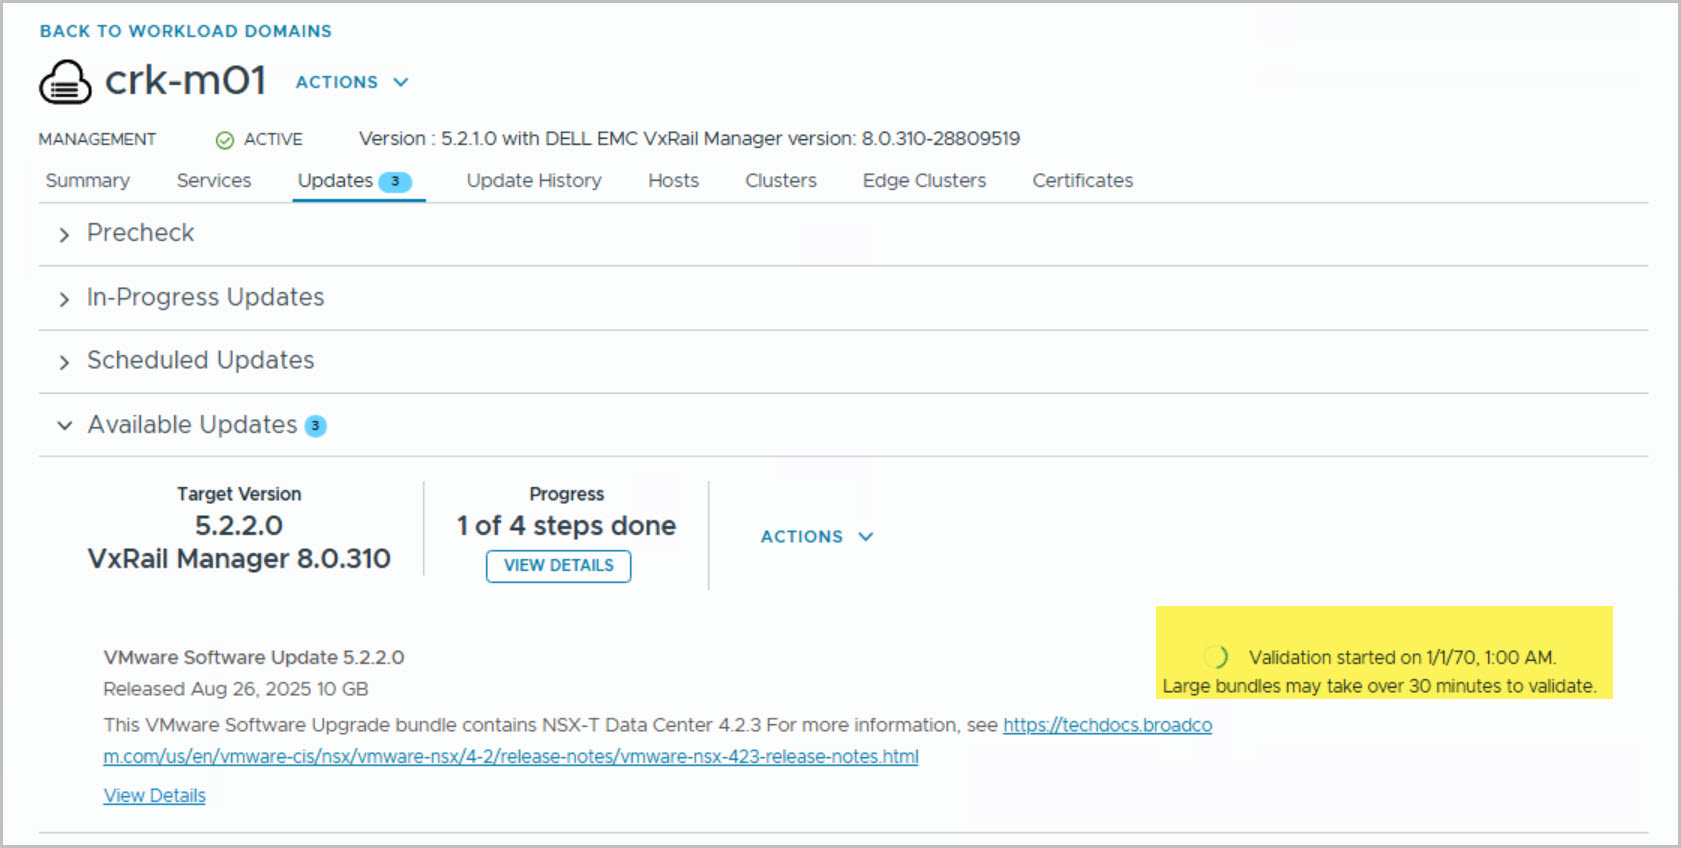Collapse the Available Updates section
This screenshot has height=848, width=1681.
(x=64, y=426)
